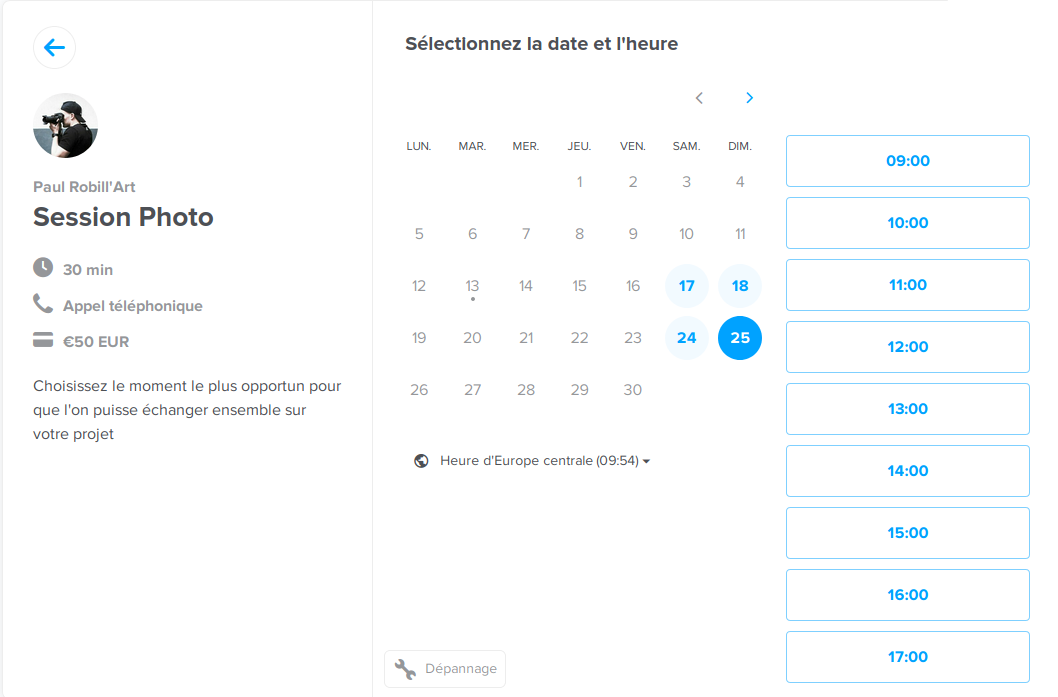Select the 17:00 time slot
This screenshot has height=697, width=1058.
[907, 657]
